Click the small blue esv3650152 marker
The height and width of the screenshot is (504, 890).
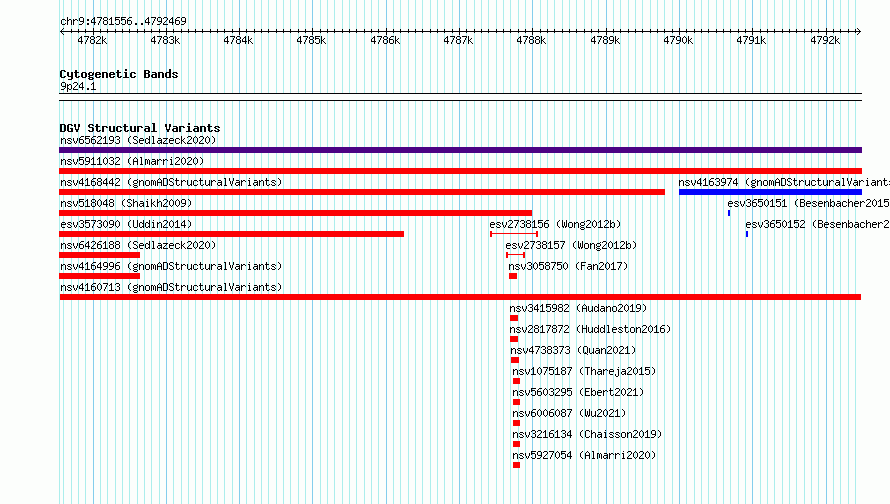tap(747, 234)
